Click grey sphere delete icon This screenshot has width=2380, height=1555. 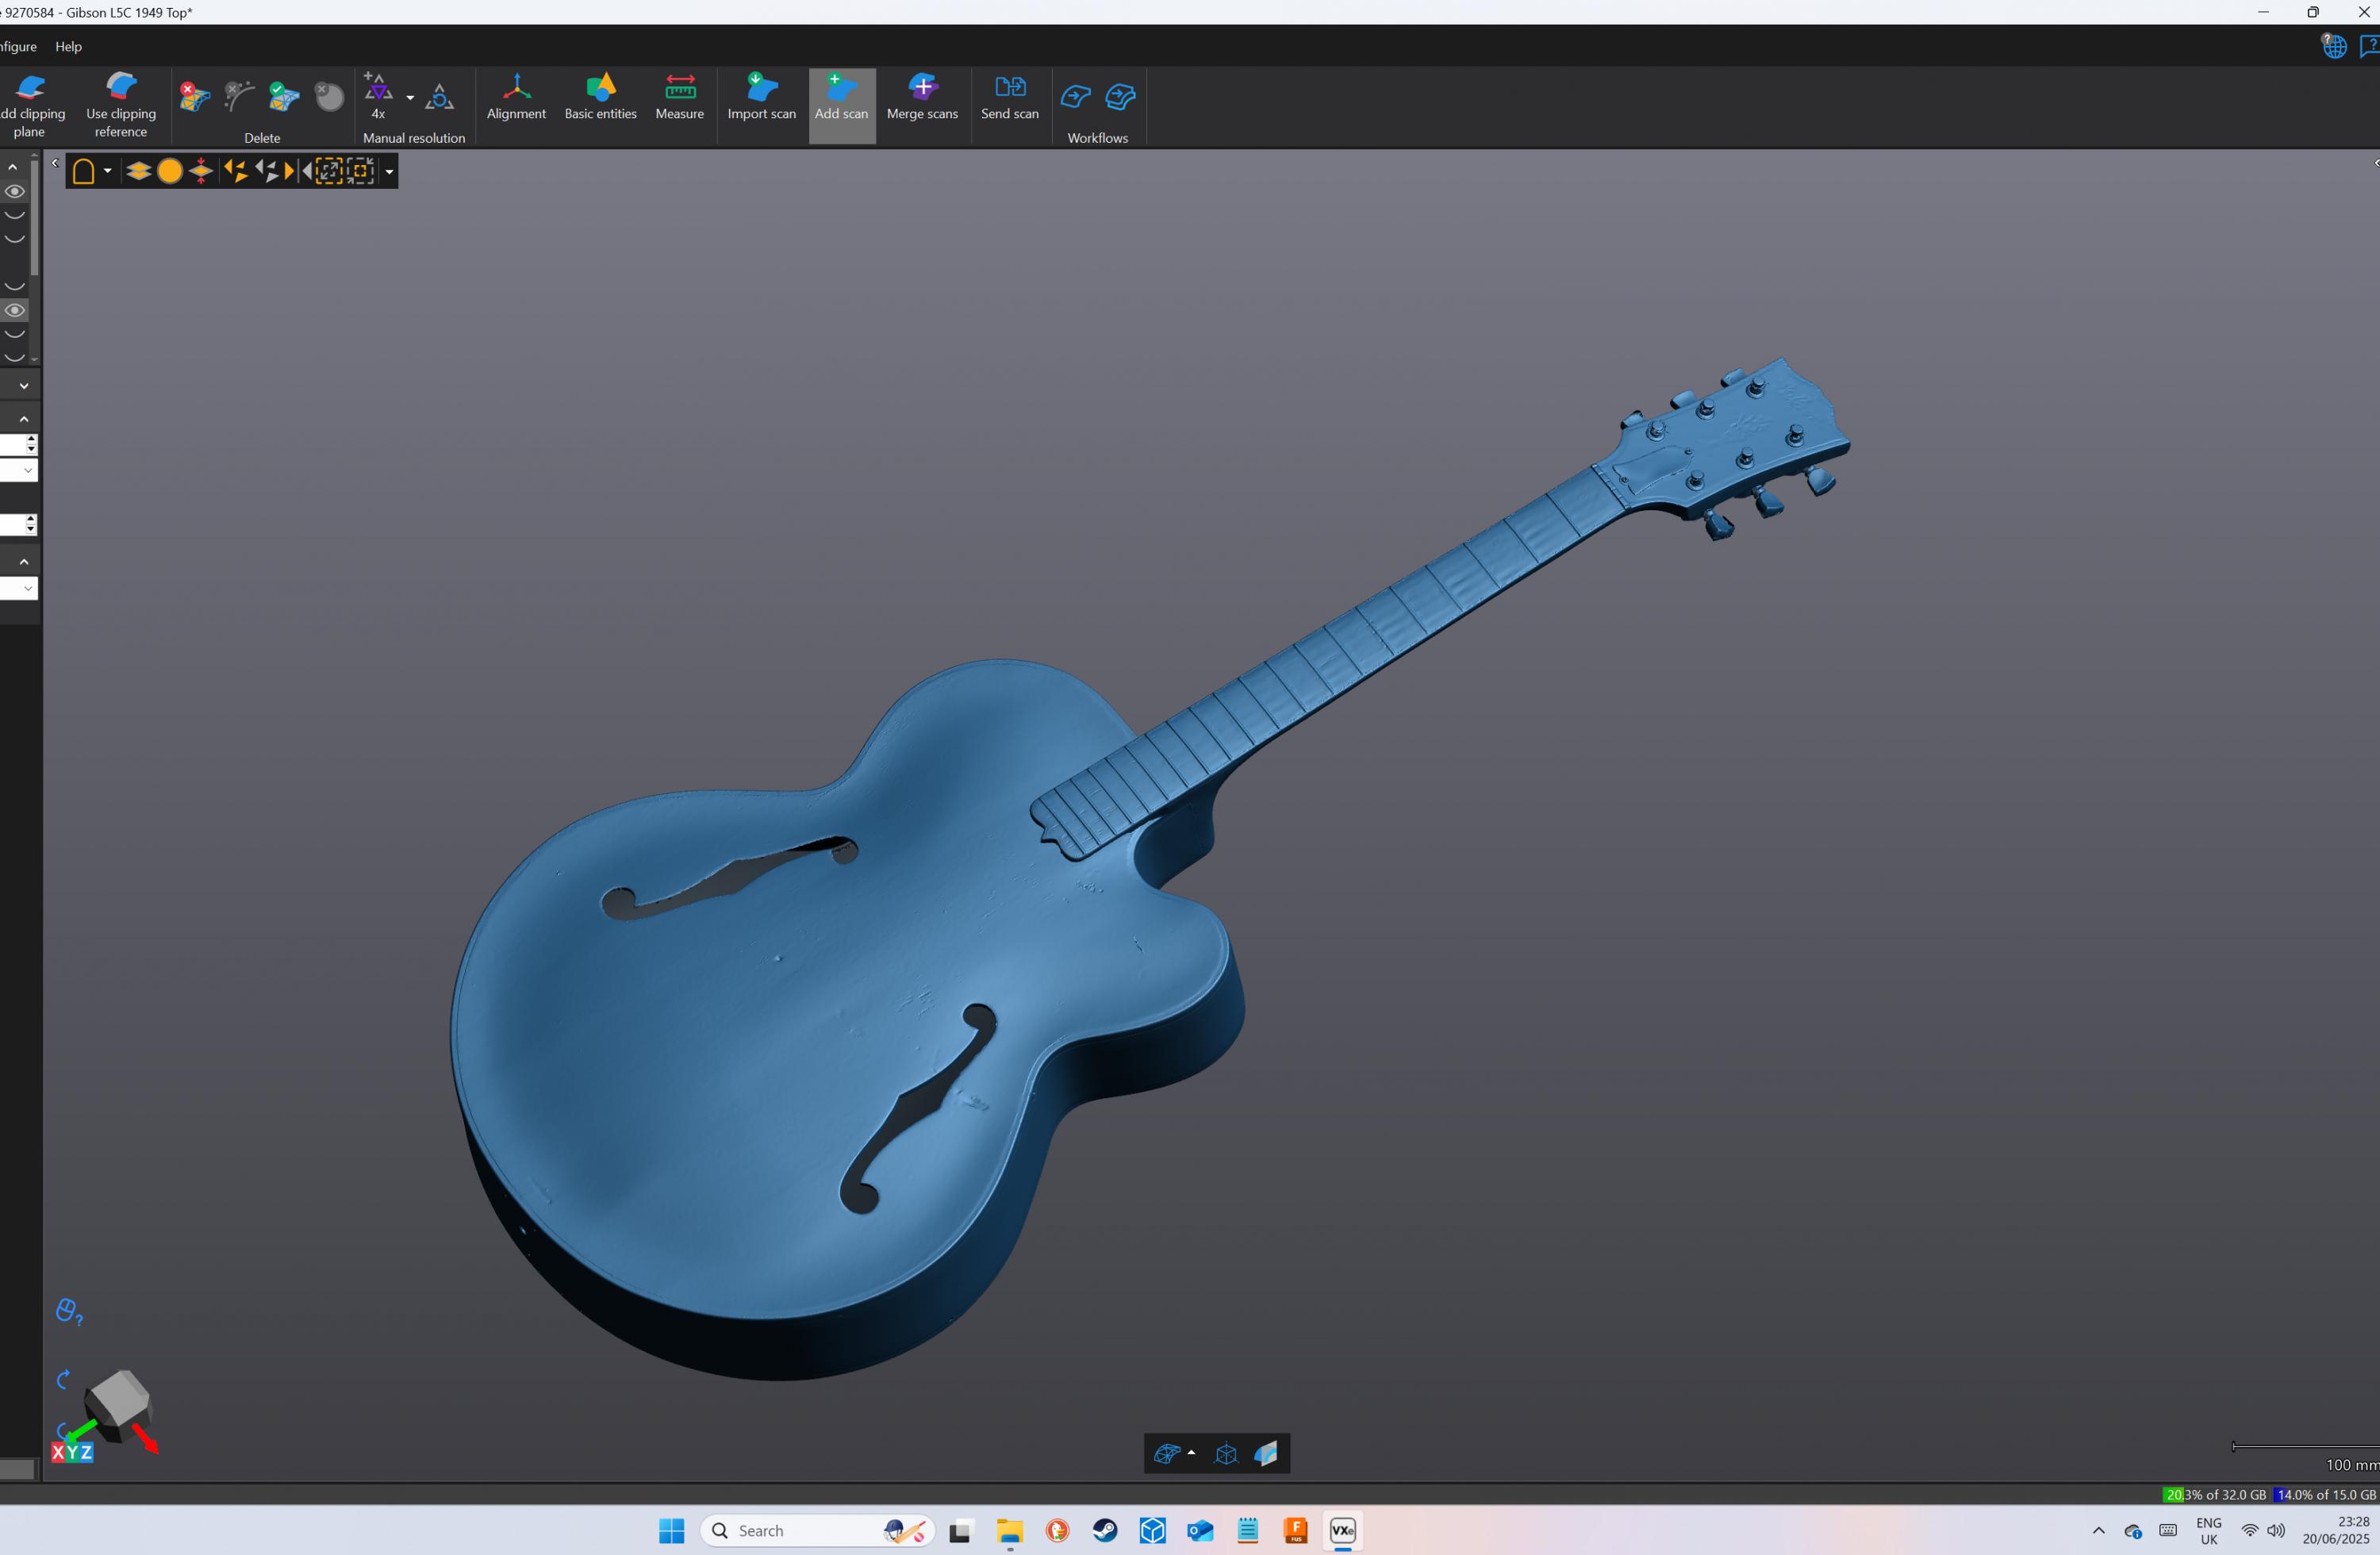point(329,97)
